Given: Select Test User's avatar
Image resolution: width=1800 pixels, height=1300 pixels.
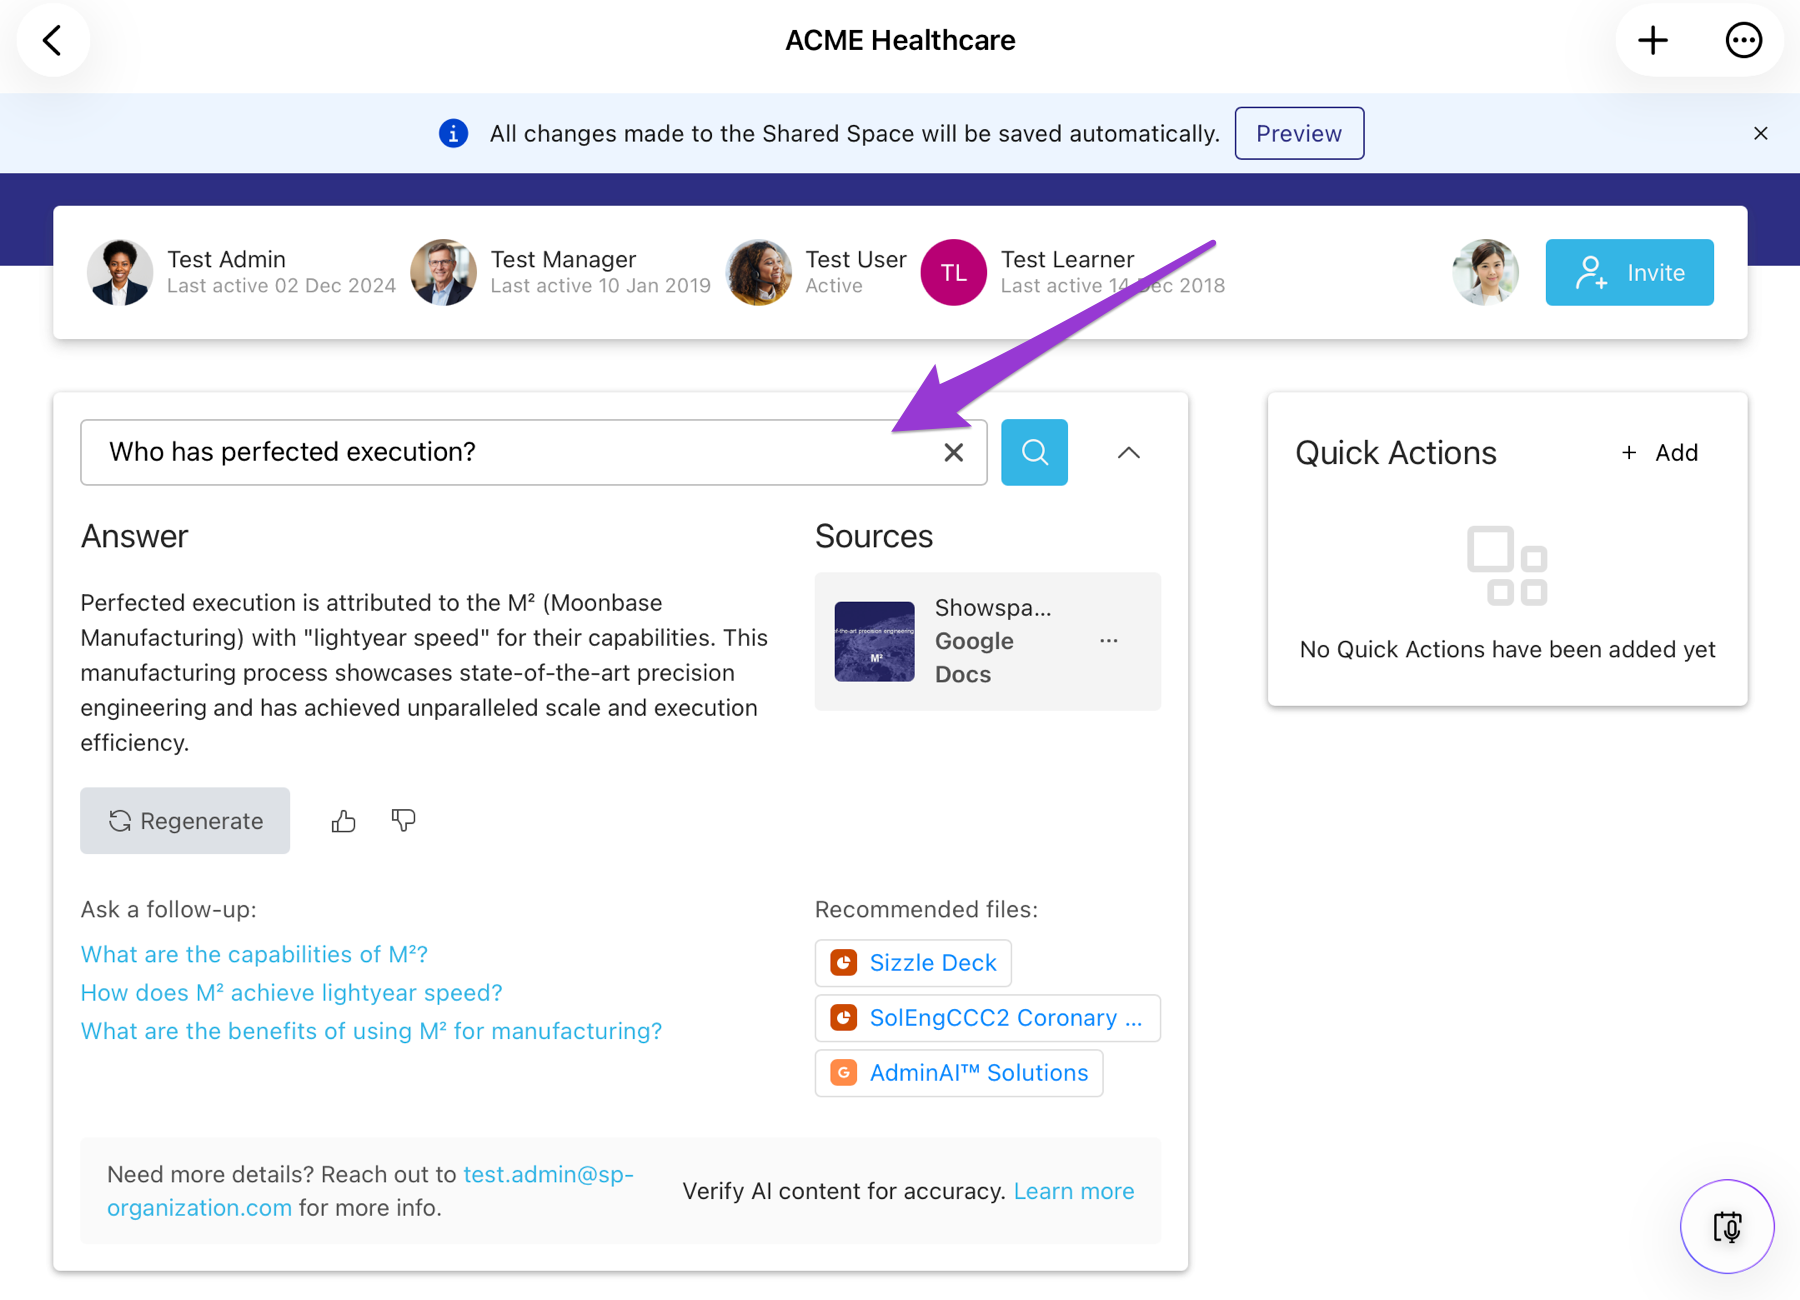Looking at the screenshot, I should [x=758, y=272].
